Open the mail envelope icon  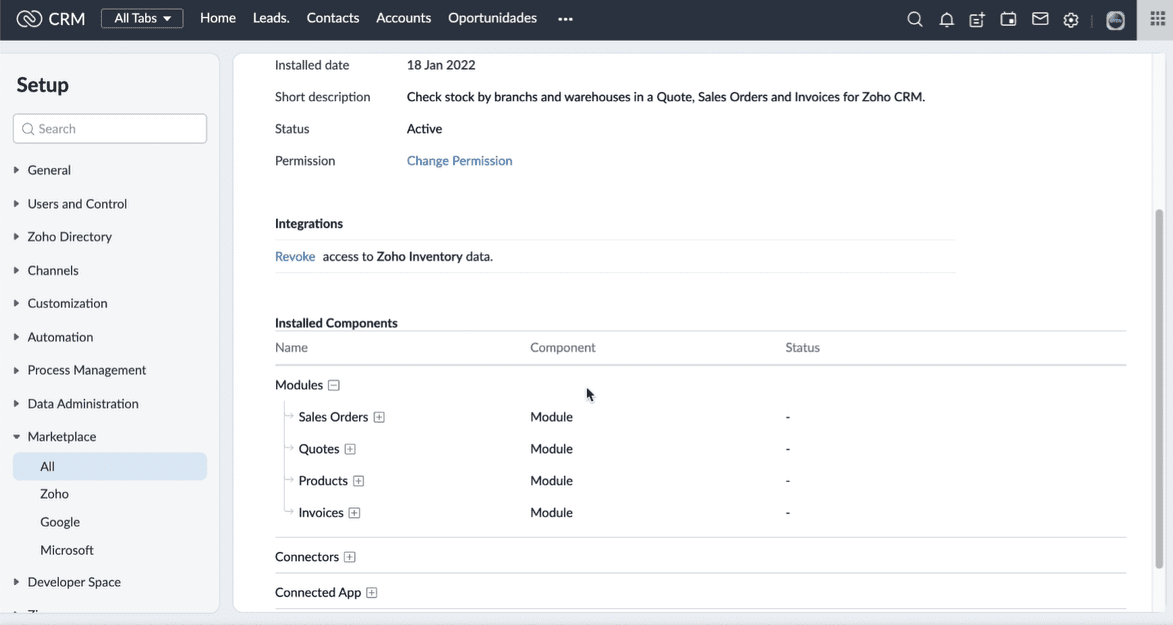click(x=1040, y=19)
